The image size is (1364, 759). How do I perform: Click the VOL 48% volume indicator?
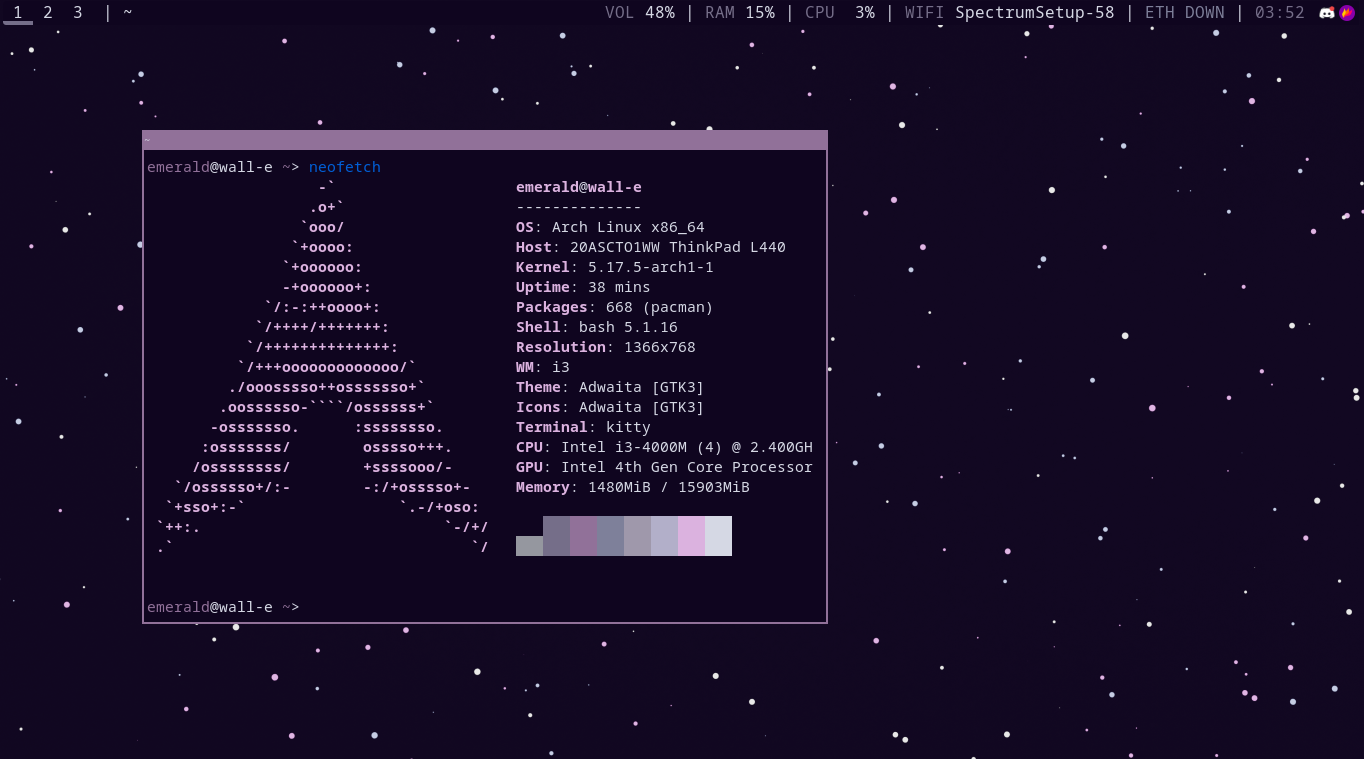click(x=640, y=12)
